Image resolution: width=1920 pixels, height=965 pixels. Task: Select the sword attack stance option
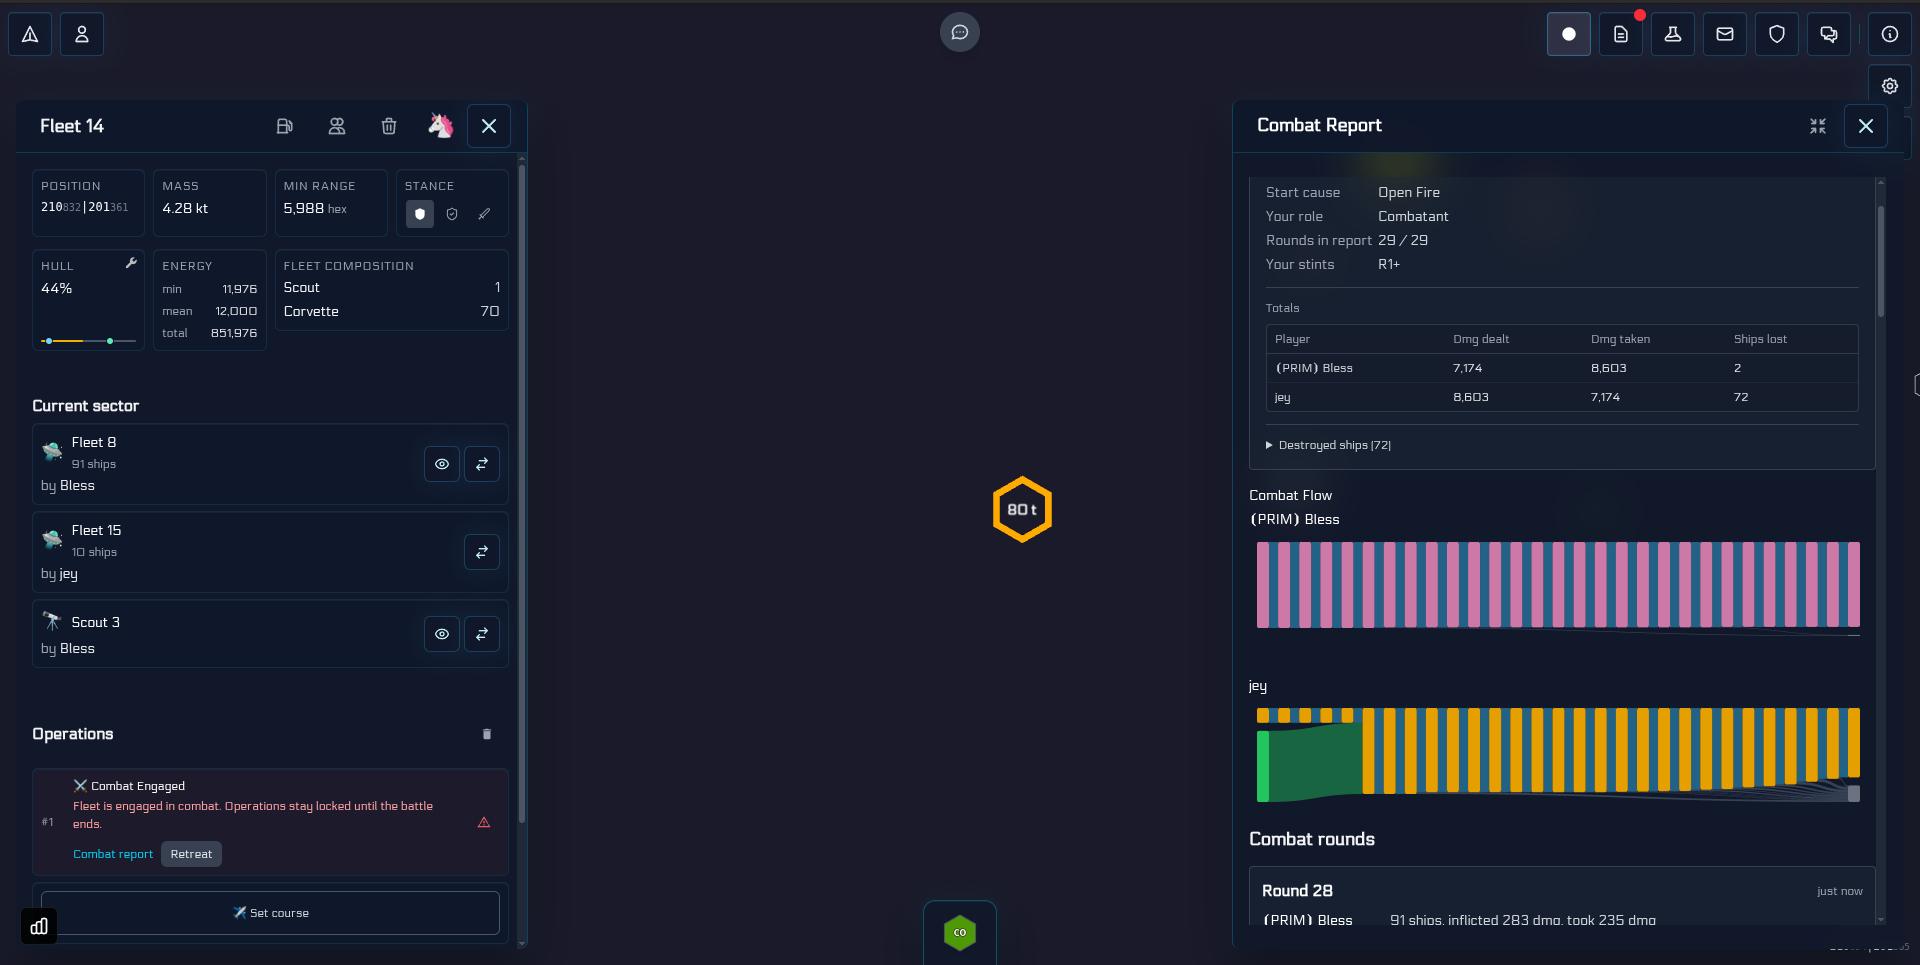(x=484, y=214)
